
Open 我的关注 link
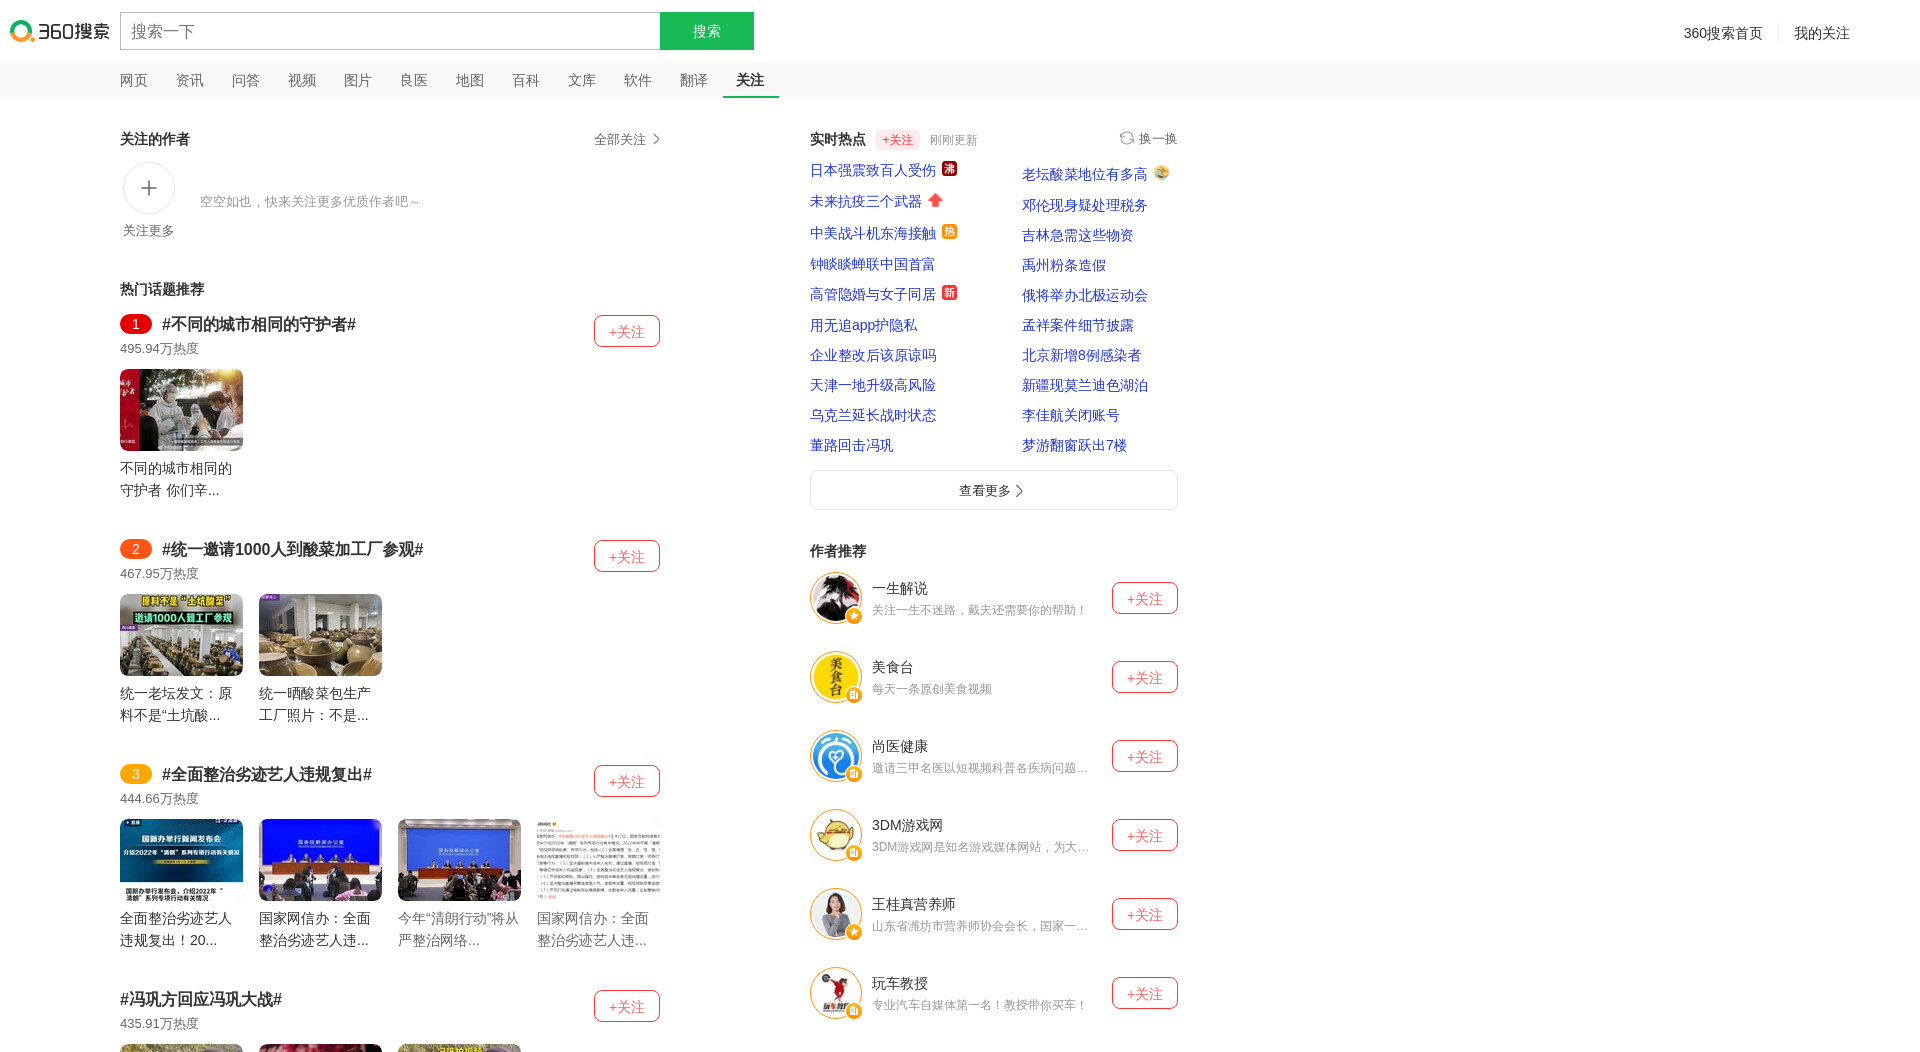(x=1822, y=33)
